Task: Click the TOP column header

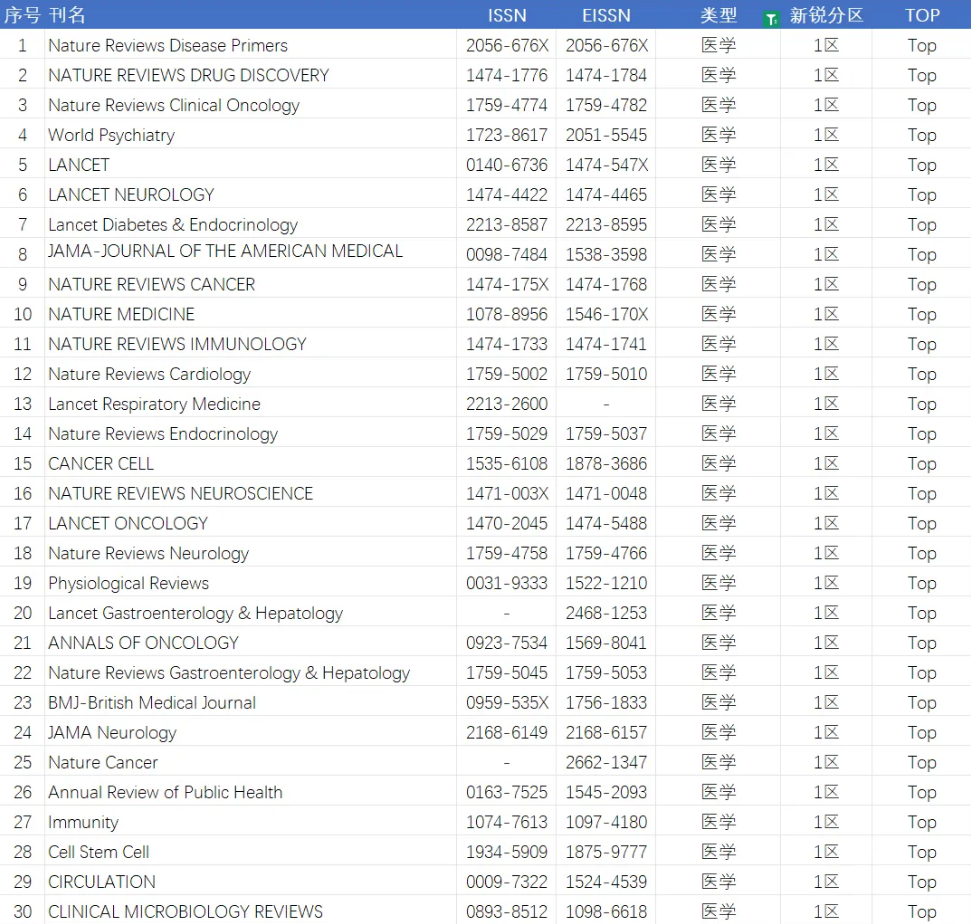Action: pyautogui.click(x=922, y=15)
